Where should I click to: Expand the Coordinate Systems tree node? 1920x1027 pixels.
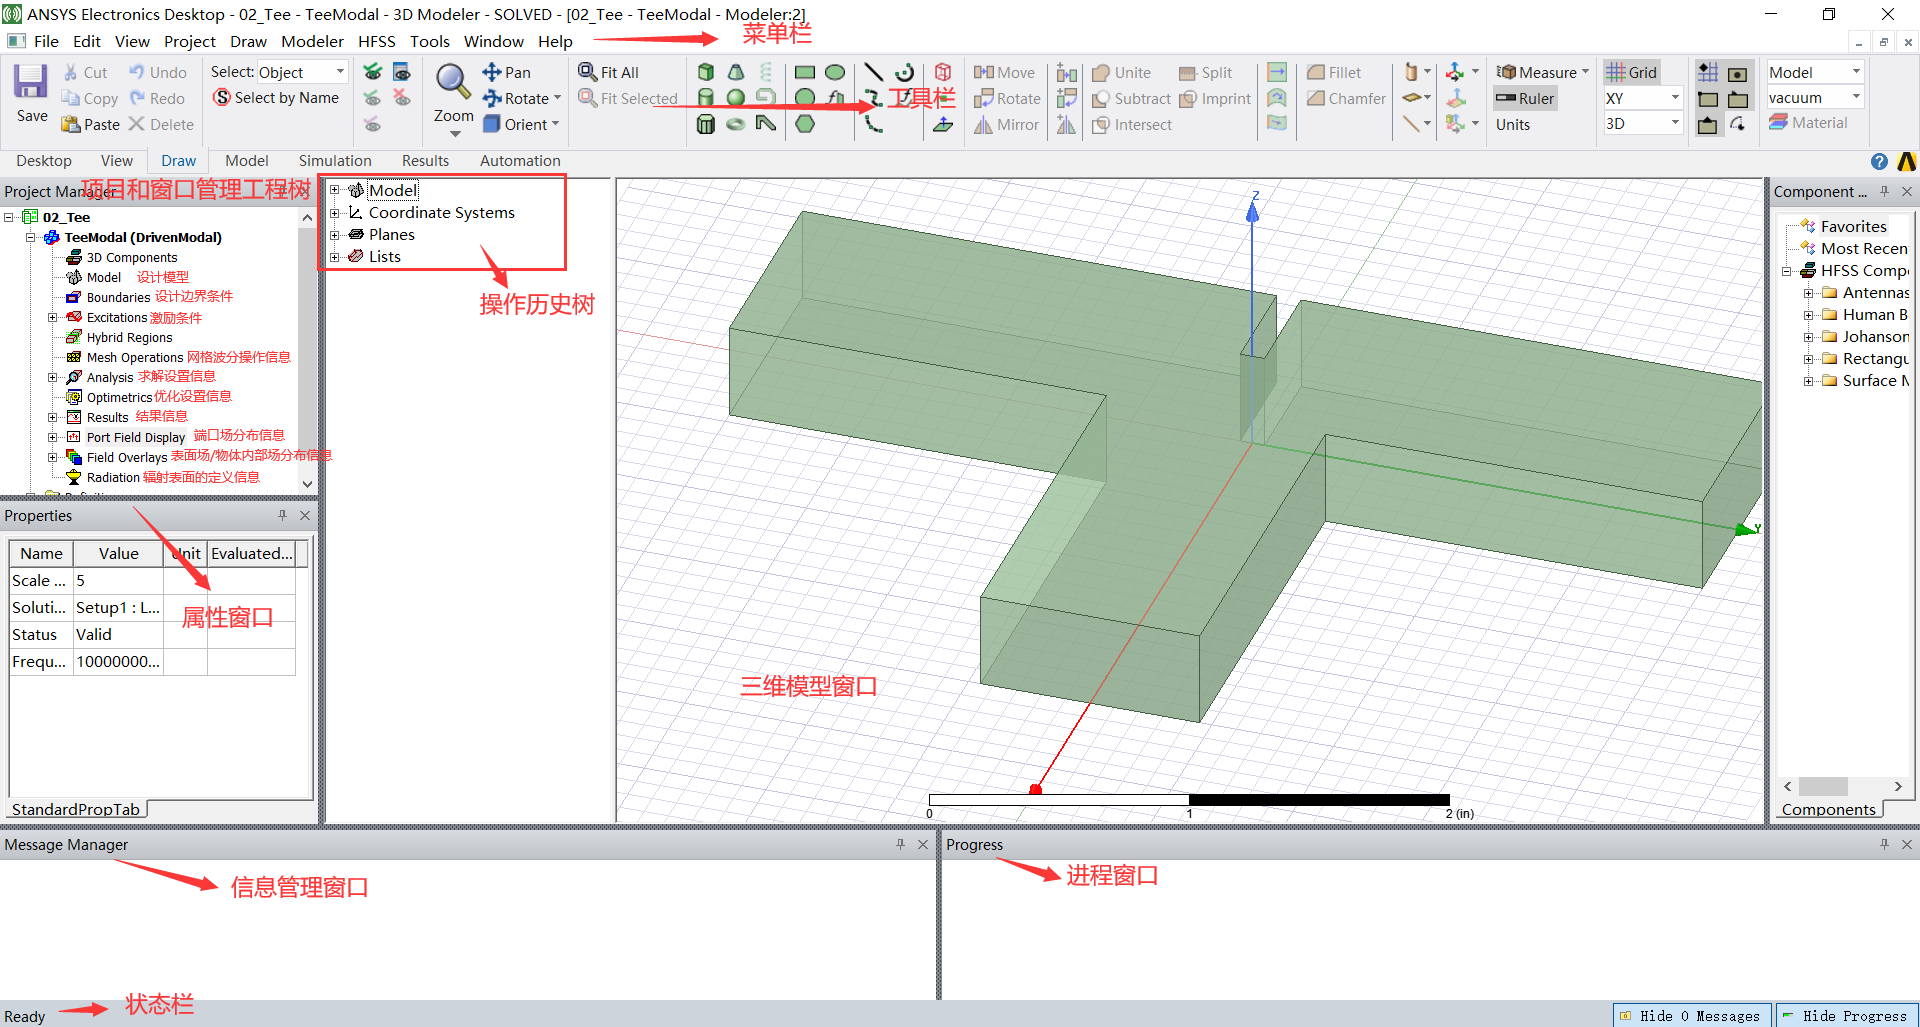click(336, 212)
